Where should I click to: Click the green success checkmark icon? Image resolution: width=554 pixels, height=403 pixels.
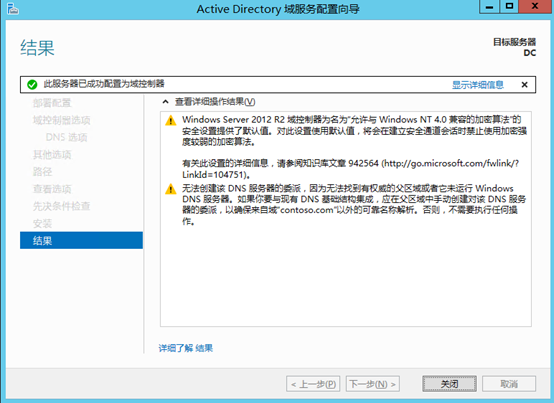32,84
